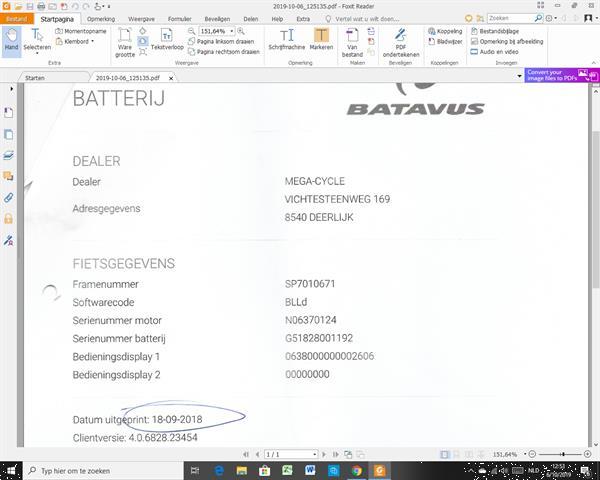Click the zoom in magnifier in ribbon
This screenshot has height=480, width=600.
pos(241,31)
